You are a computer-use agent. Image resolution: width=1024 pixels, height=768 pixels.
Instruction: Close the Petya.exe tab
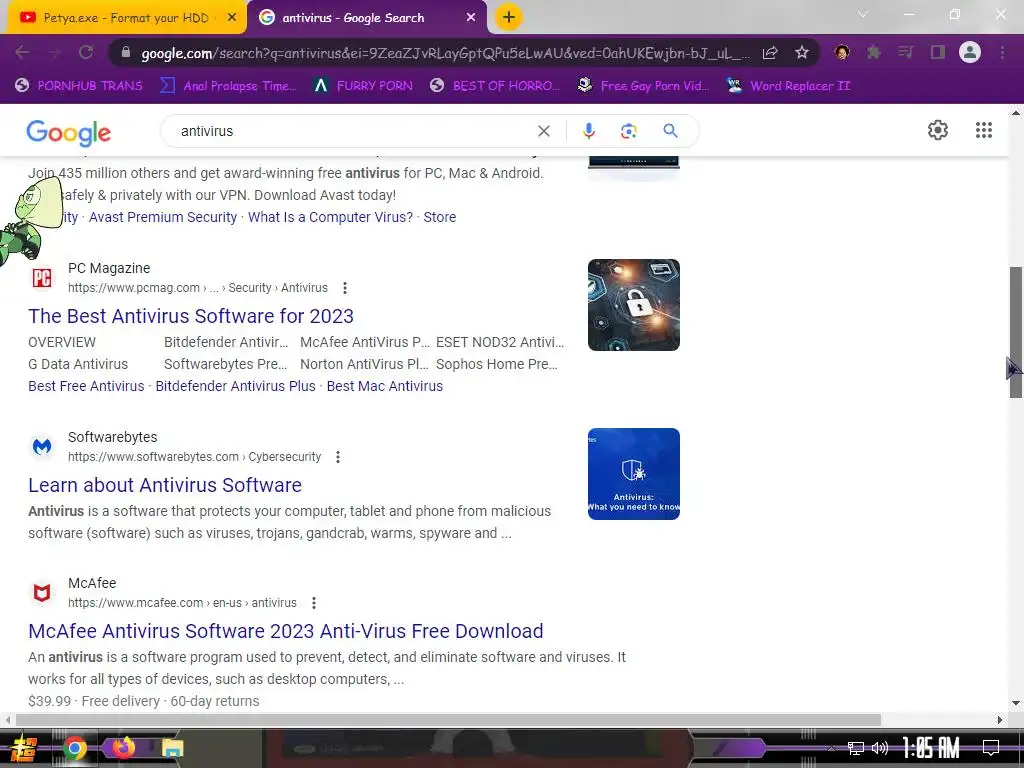coord(232,18)
